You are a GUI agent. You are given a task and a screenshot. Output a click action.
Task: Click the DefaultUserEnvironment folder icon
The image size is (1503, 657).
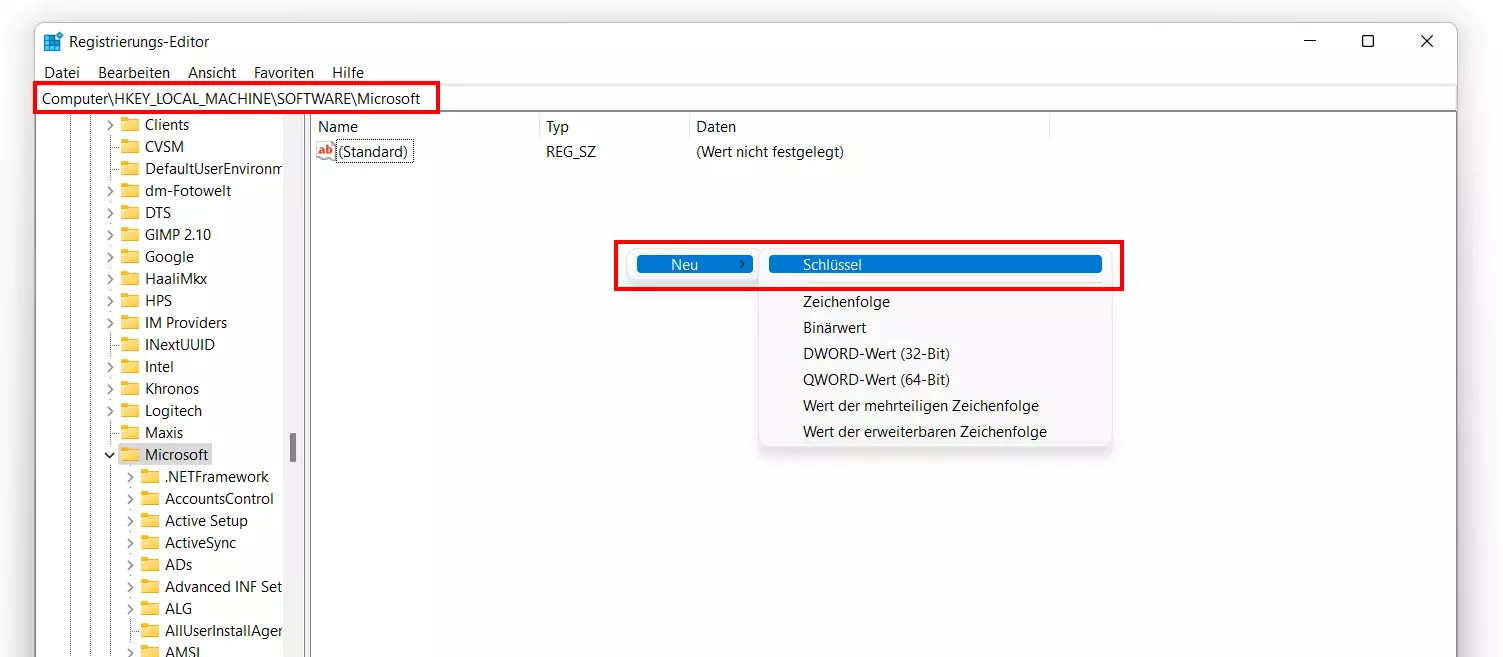pos(130,169)
